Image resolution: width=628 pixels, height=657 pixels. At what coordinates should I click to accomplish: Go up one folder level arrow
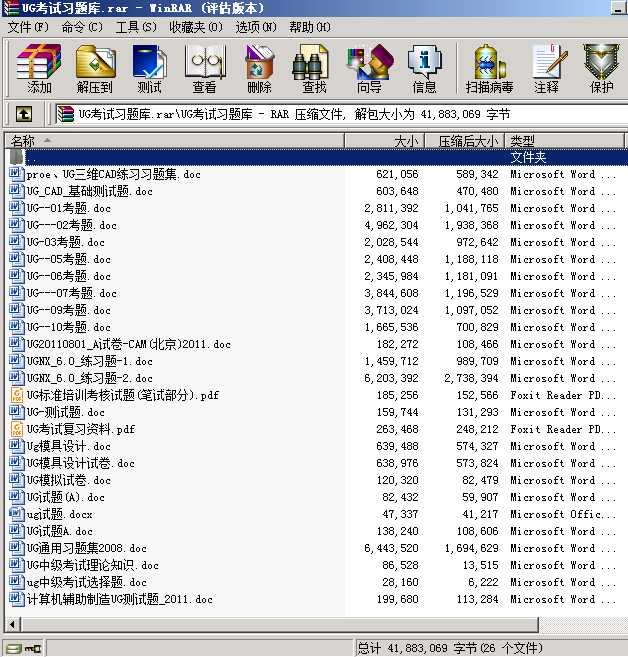point(24,114)
